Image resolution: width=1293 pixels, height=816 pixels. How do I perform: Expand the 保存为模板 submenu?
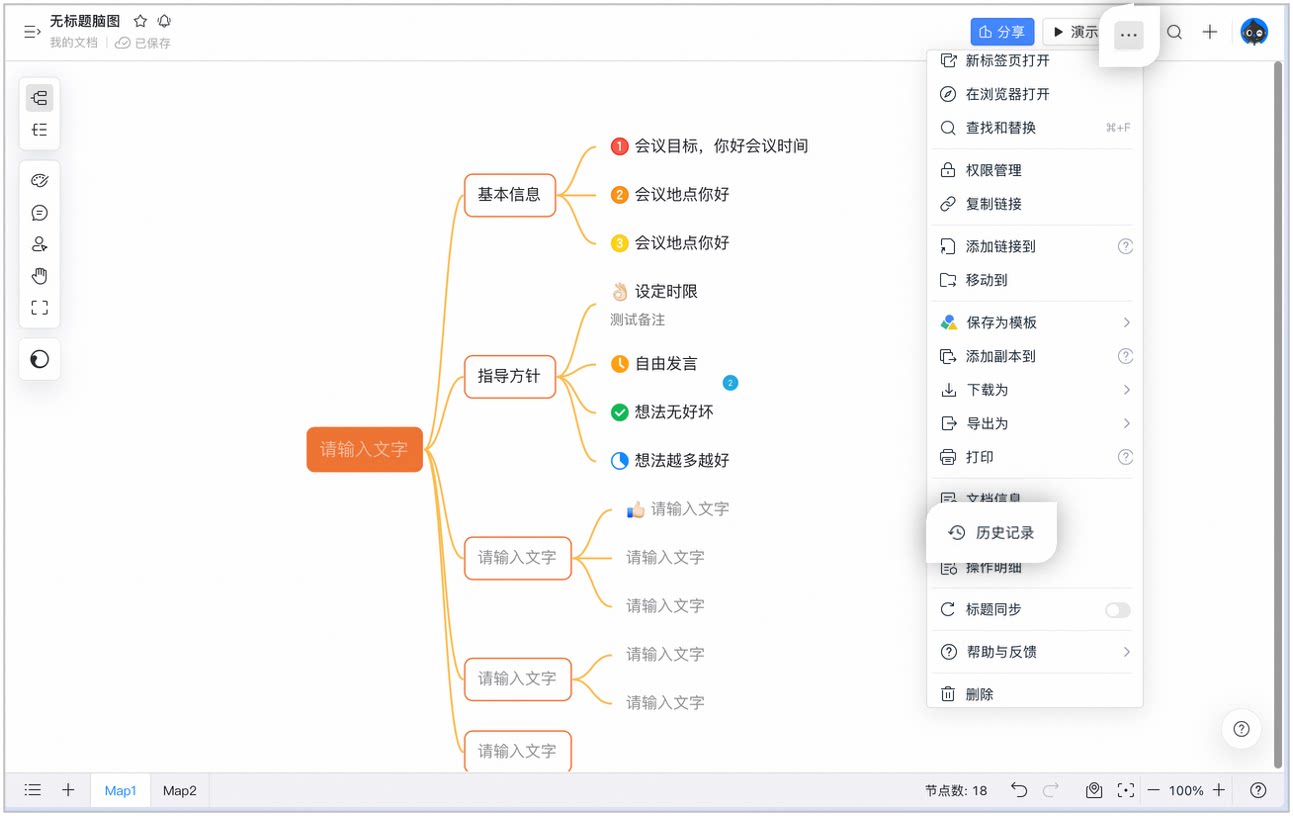point(1035,322)
